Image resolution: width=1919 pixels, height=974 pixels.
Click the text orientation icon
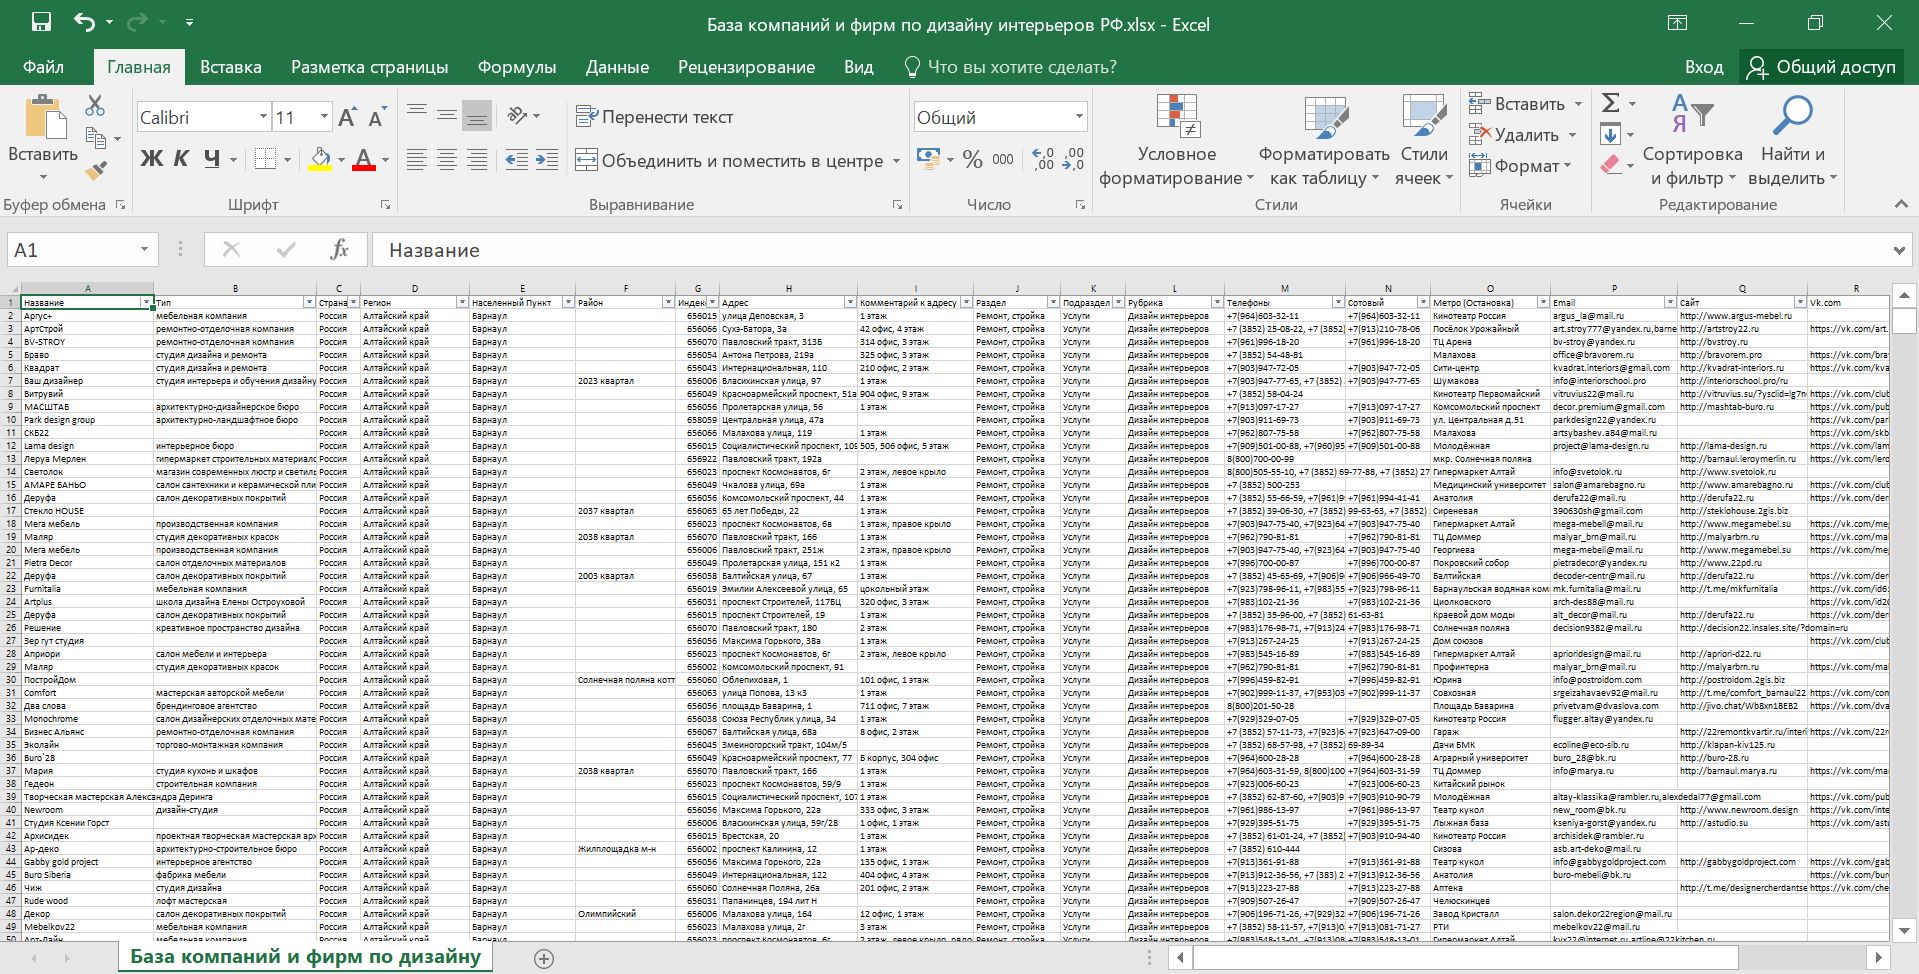517,116
